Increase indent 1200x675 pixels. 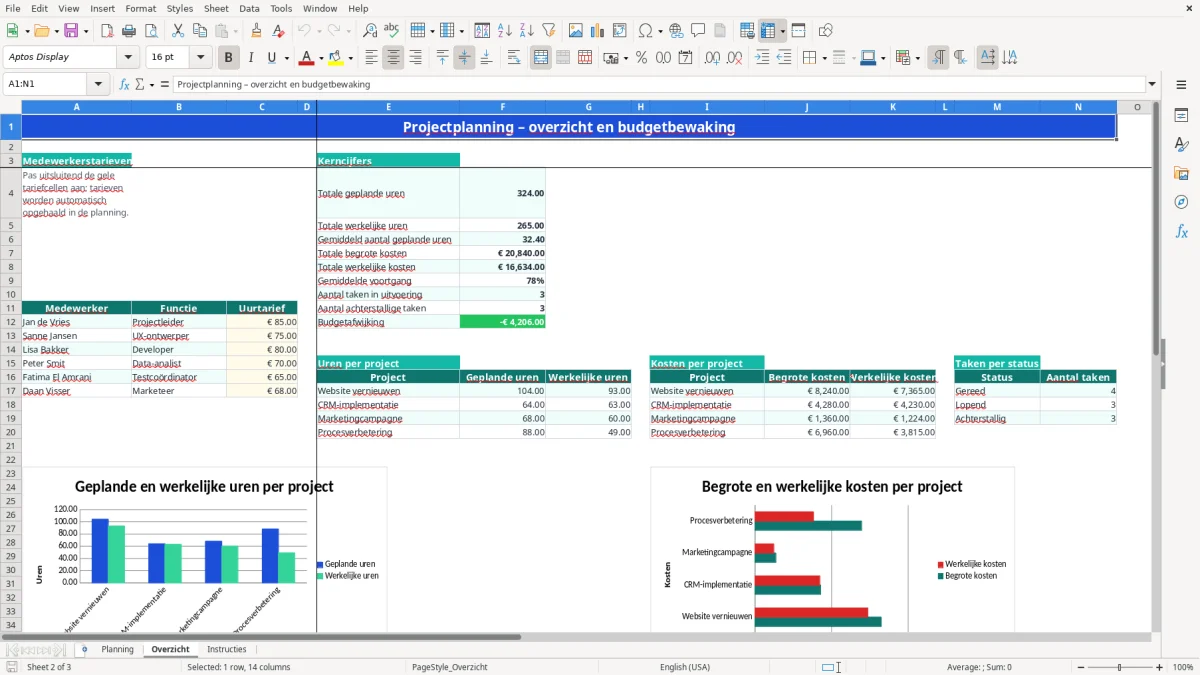[x=762, y=58]
